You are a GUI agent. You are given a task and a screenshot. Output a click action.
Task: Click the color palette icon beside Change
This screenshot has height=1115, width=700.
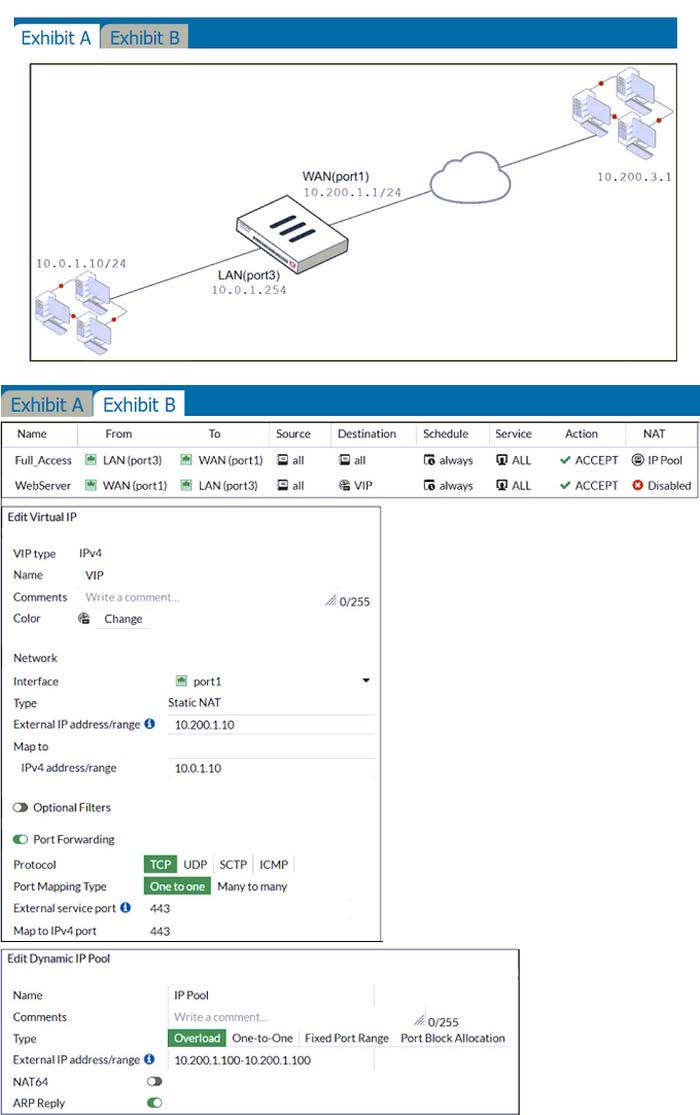tap(85, 619)
